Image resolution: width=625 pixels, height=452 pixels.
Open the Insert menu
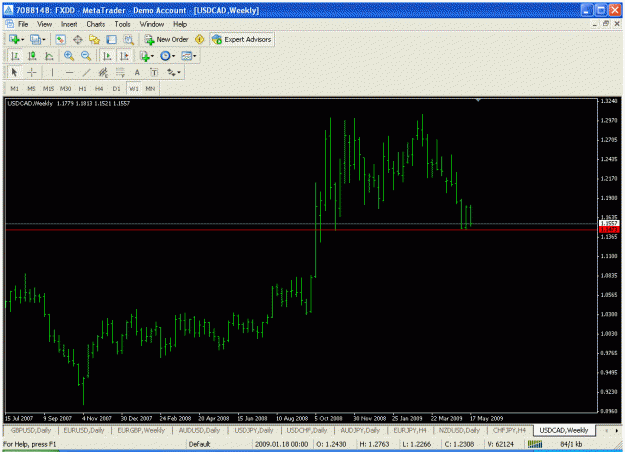tap(69, 24)
